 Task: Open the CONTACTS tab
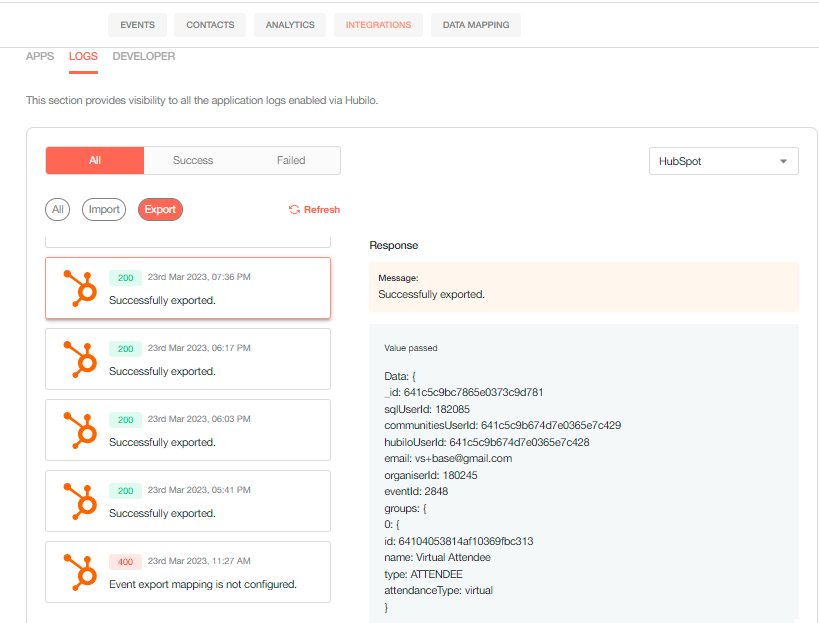[210, 25]
